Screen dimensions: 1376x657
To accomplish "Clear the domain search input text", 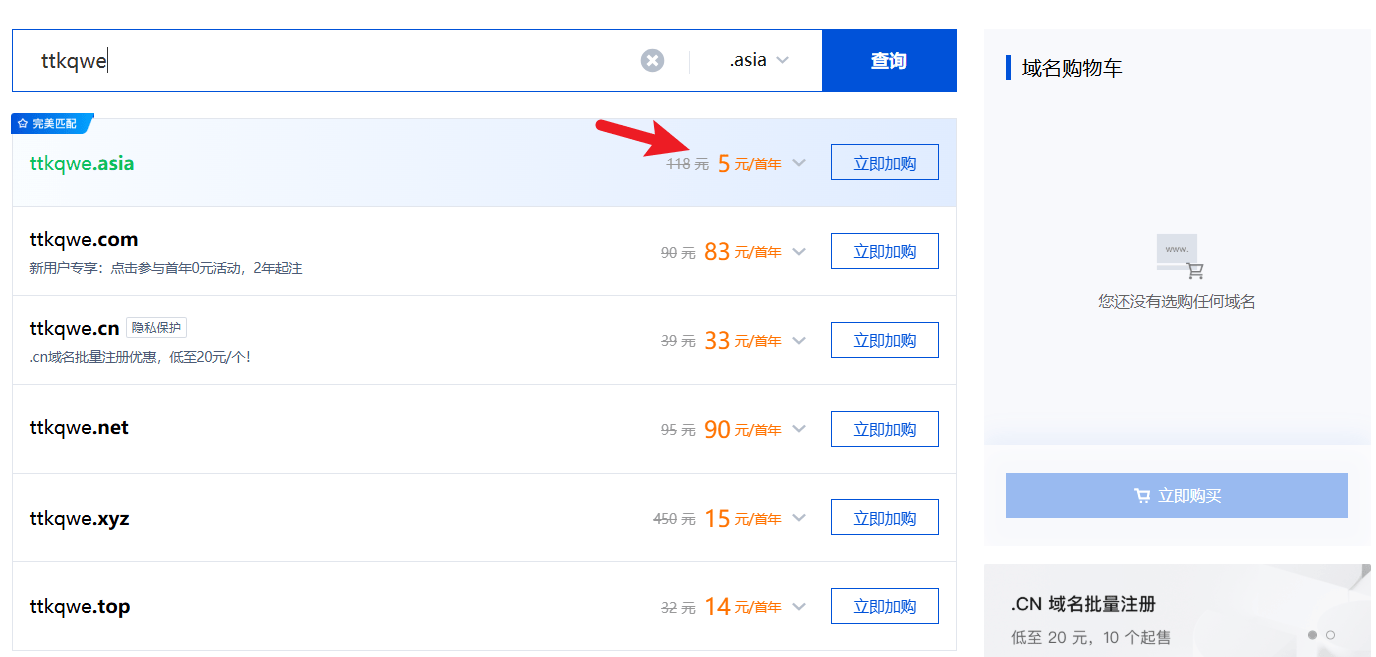I will (x=652, y=61).
